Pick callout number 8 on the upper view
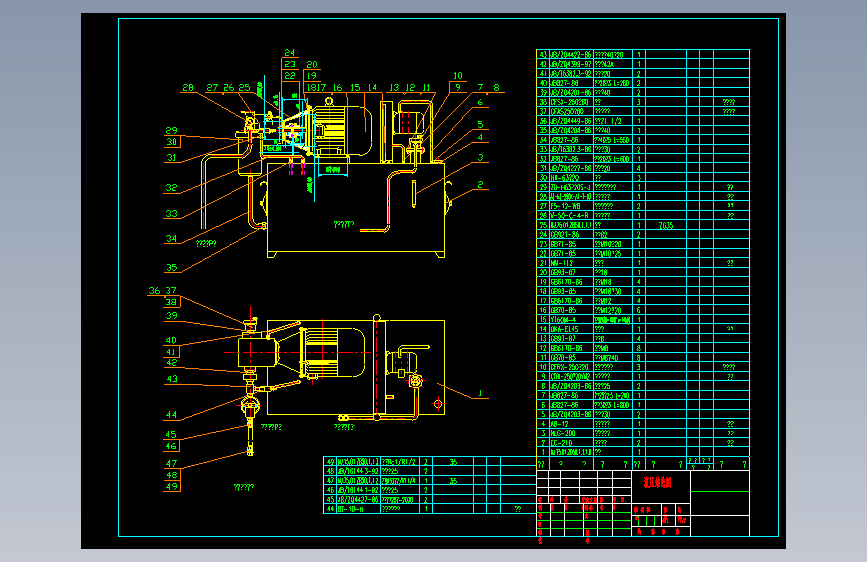 pyautogui.click(x=497, y=87)
